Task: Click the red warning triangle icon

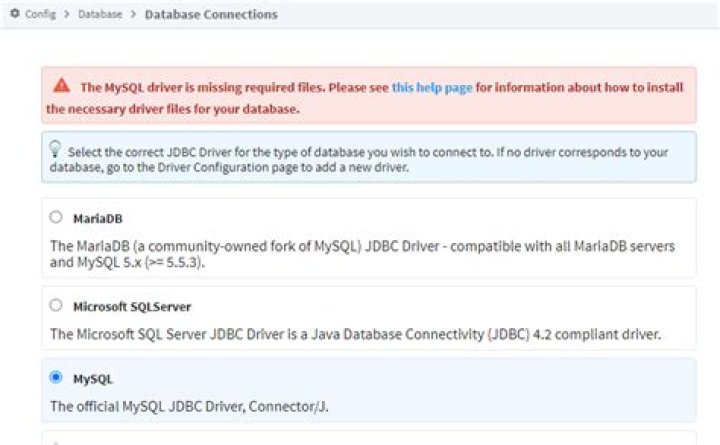Action: [62, 85]
